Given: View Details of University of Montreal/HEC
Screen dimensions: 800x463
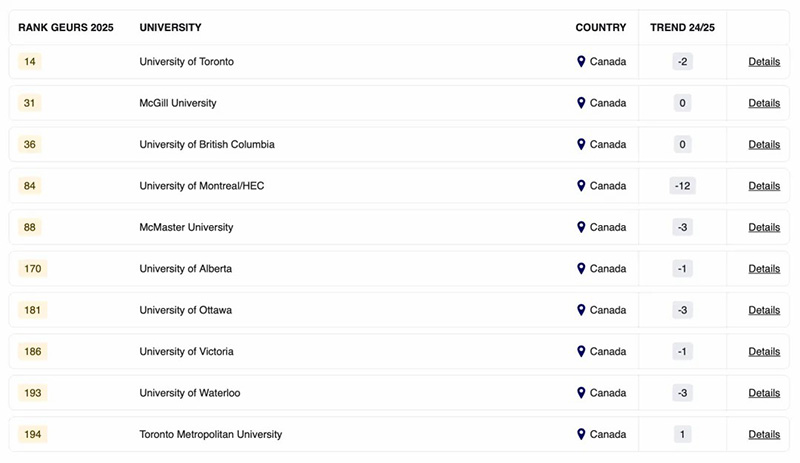Looking at the screenshot, I should coord(764,186).
